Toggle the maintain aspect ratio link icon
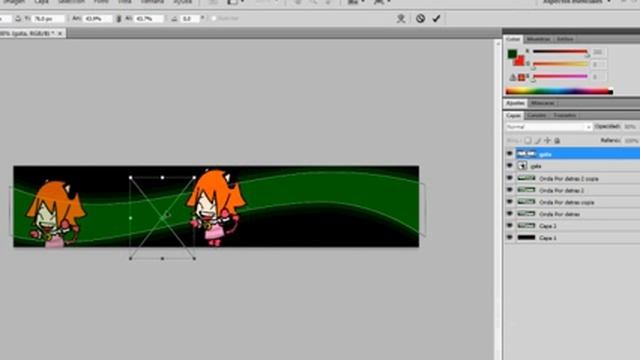Screen dimensions: 640x360 click(119, 19)
